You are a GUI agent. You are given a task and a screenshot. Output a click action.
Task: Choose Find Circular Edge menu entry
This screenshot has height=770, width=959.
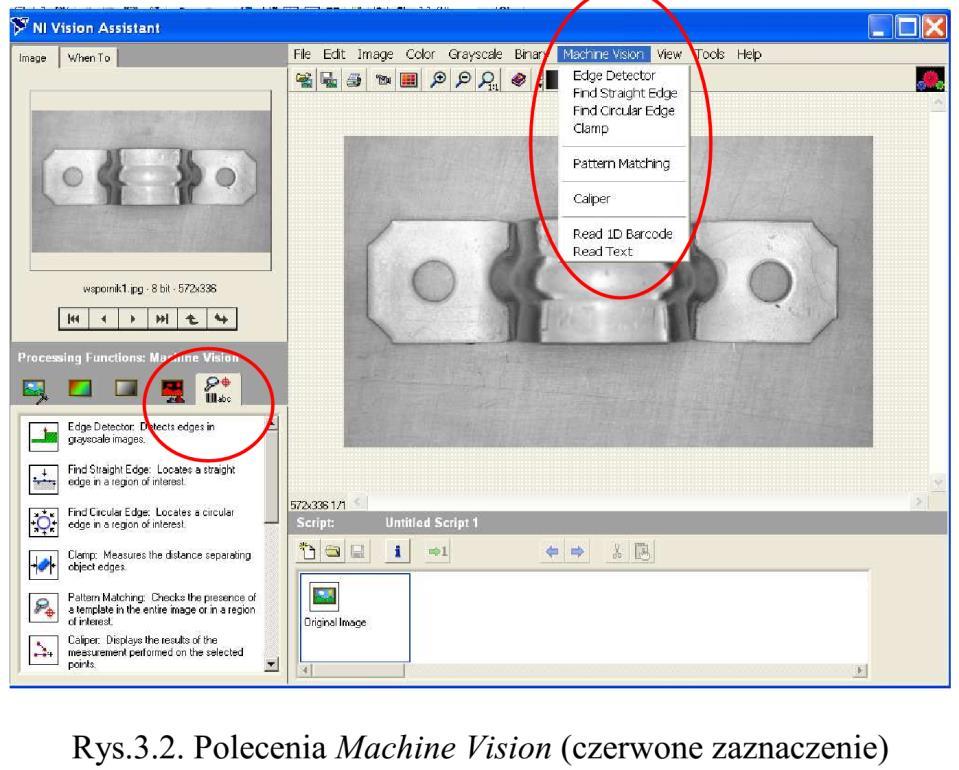coord(623,111)
